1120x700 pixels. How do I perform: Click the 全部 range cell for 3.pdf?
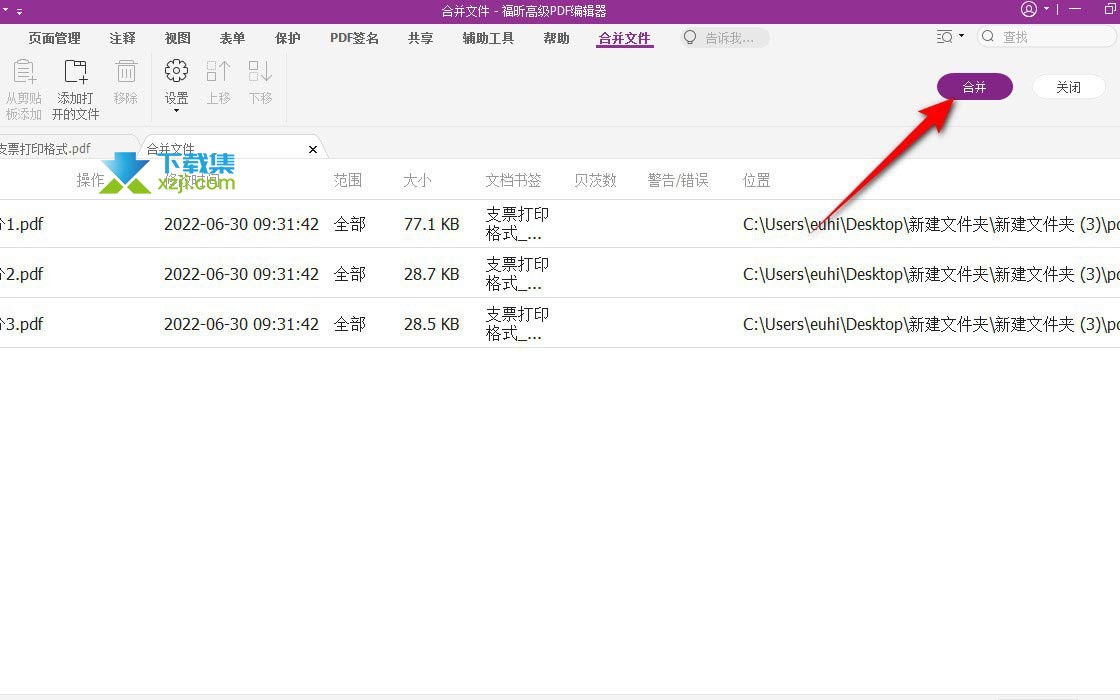[x=350, y=324]
